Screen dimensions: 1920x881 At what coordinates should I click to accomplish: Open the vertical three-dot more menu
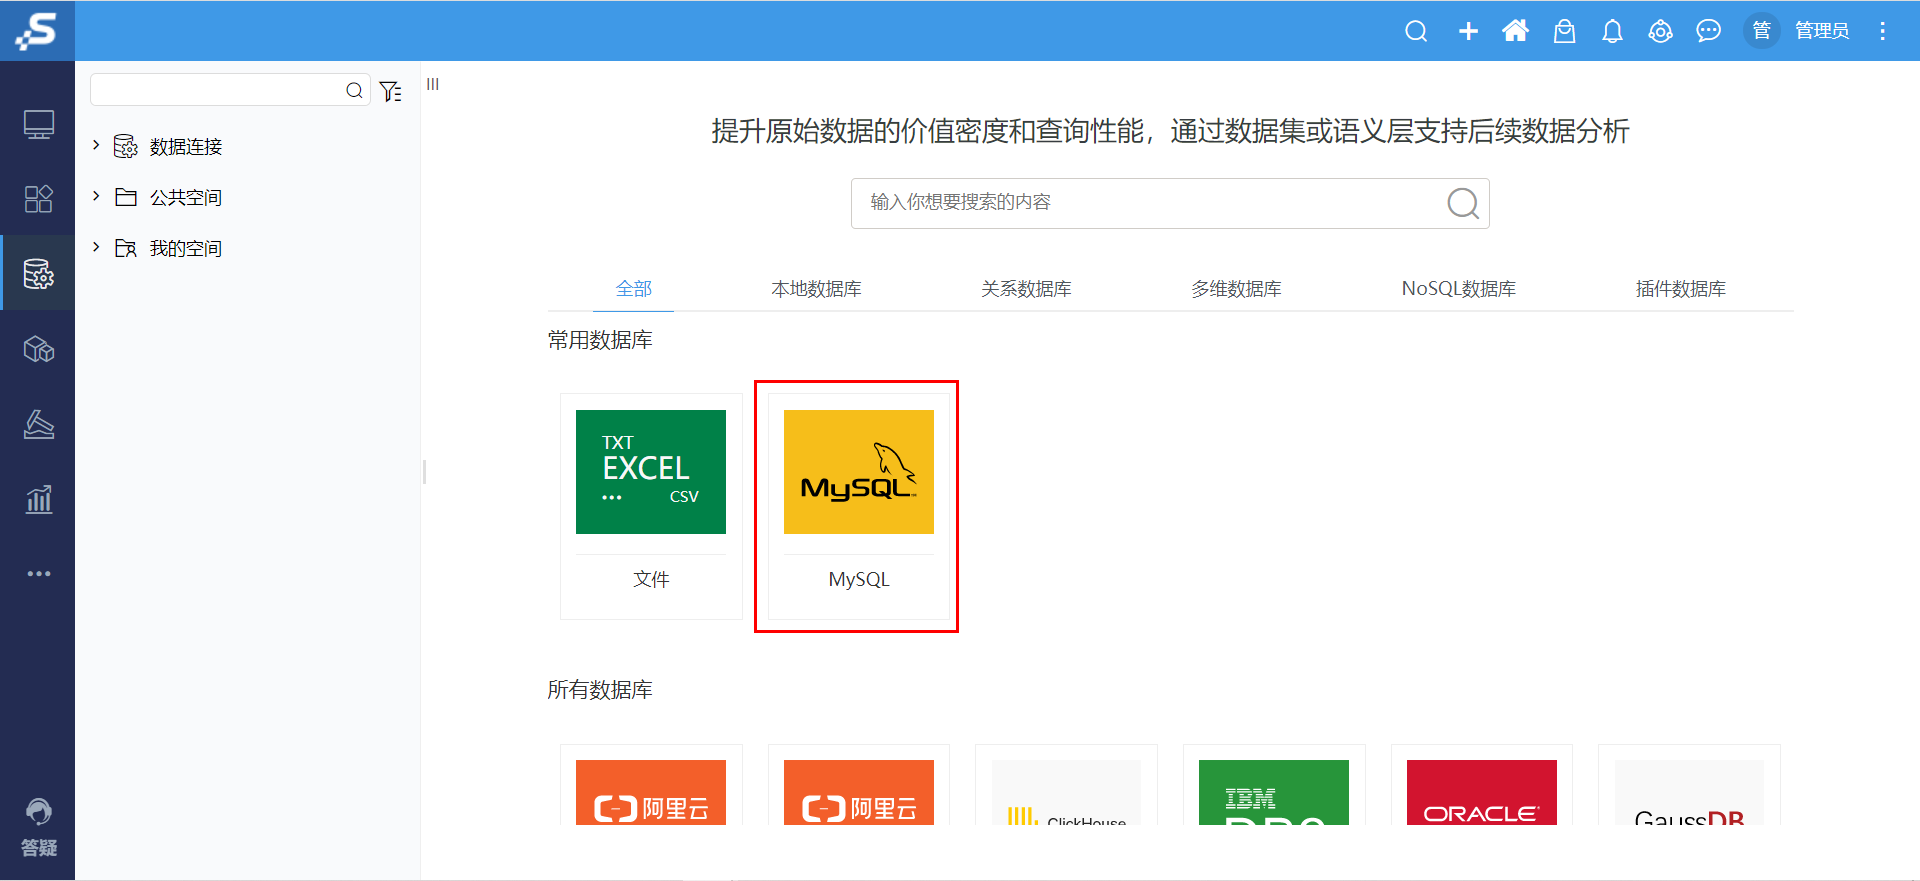click(x=1882, y=31)
